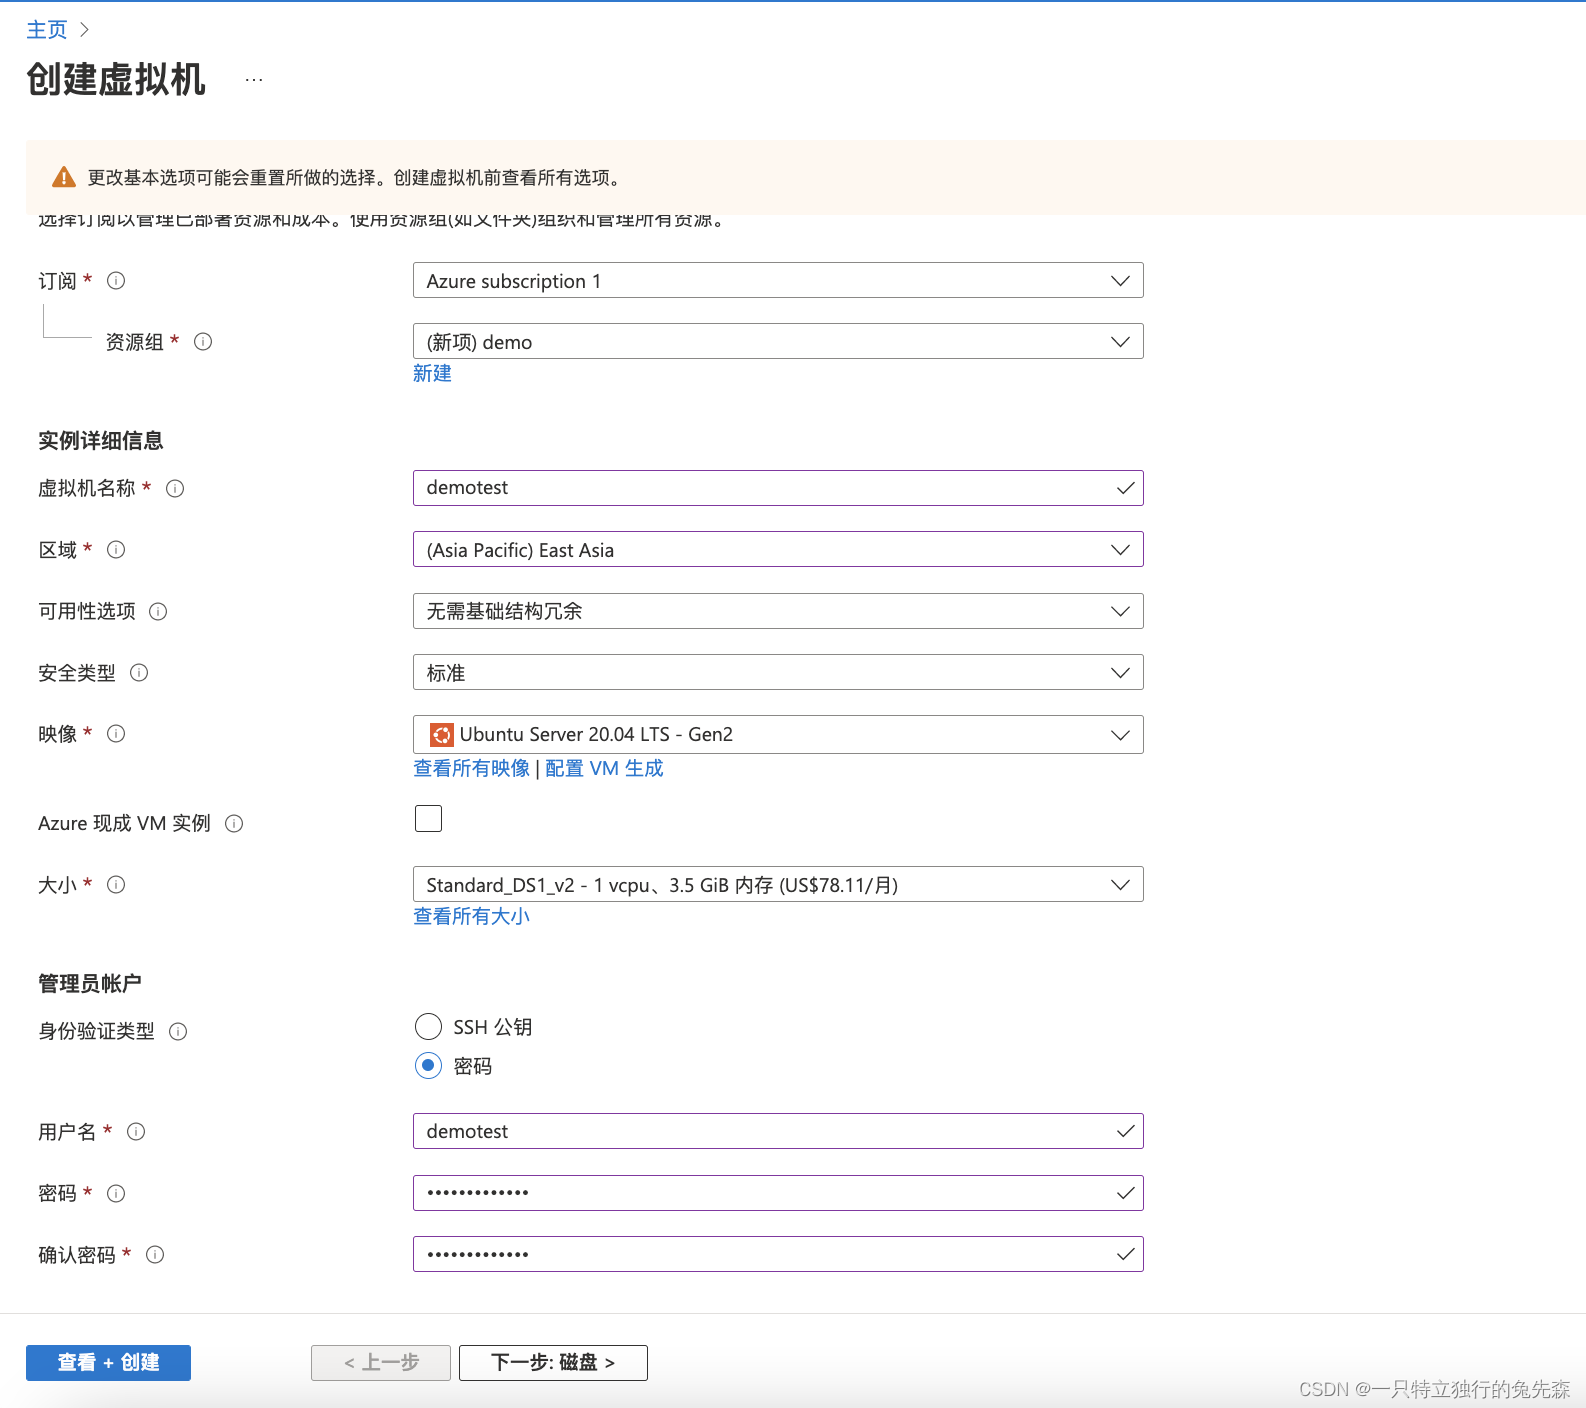Click the warning triangle icon in the banner
This screenshot has width=1586, height=1408.
64,177
